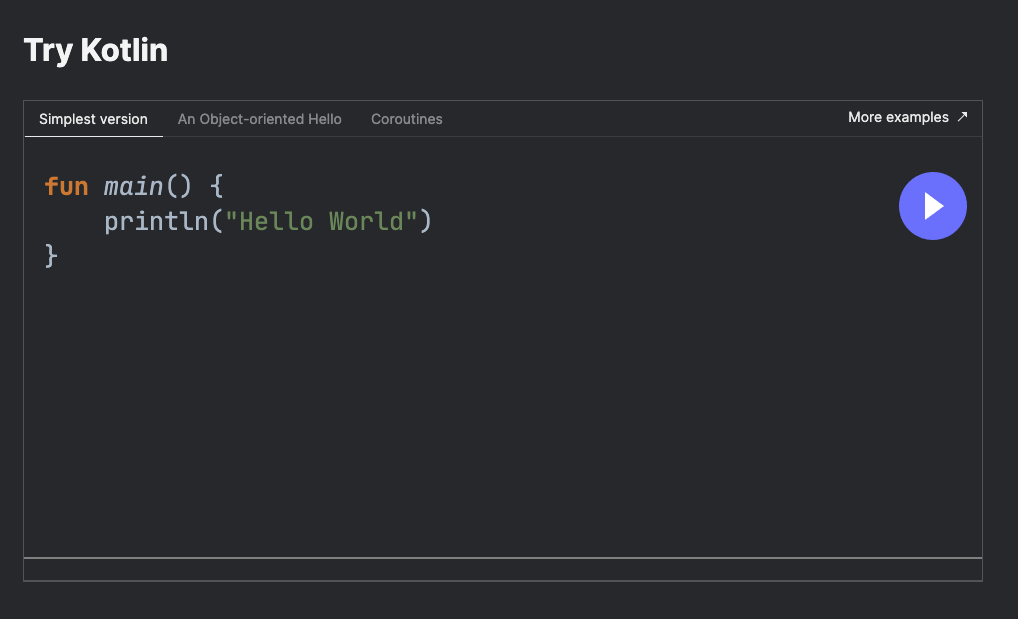The width and height of the screenshot is (1018, 619).
Task: Click the closing curly brace line
Action: [51, 256]
